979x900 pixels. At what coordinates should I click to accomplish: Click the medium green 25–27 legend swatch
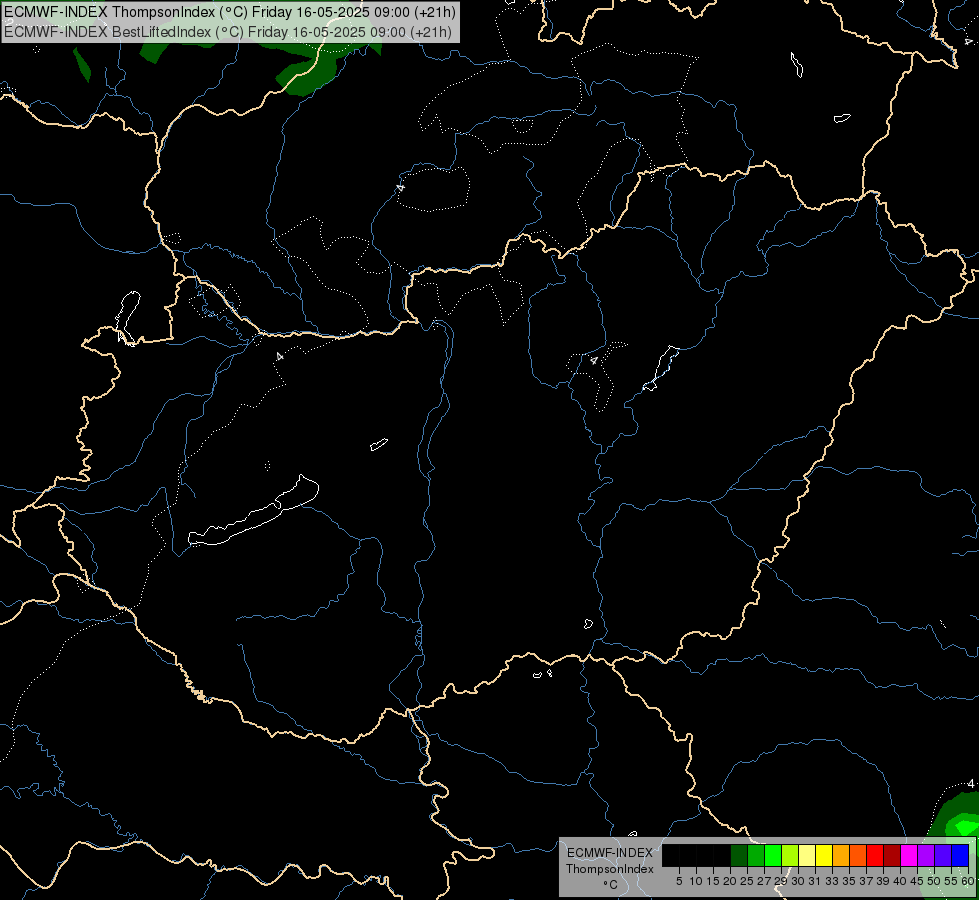(x=756, y=855)
